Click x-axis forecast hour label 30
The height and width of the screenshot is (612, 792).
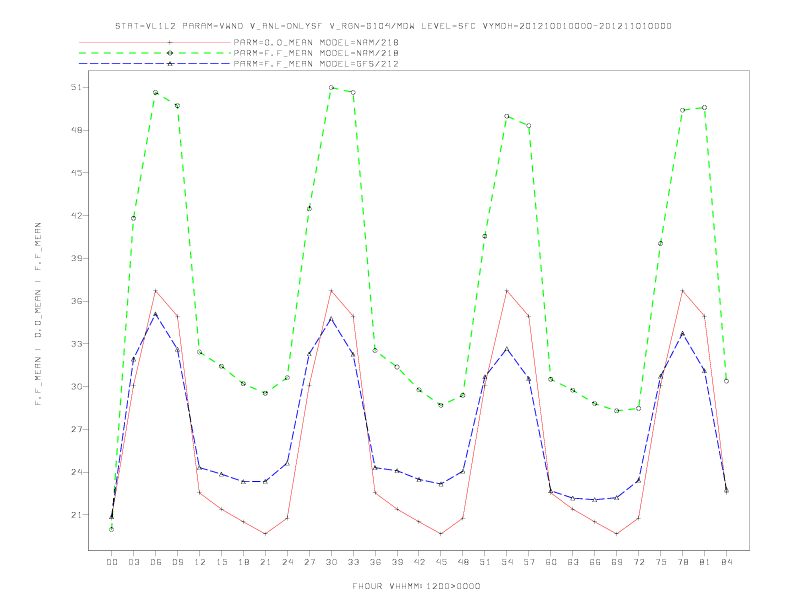click(331, 562)
